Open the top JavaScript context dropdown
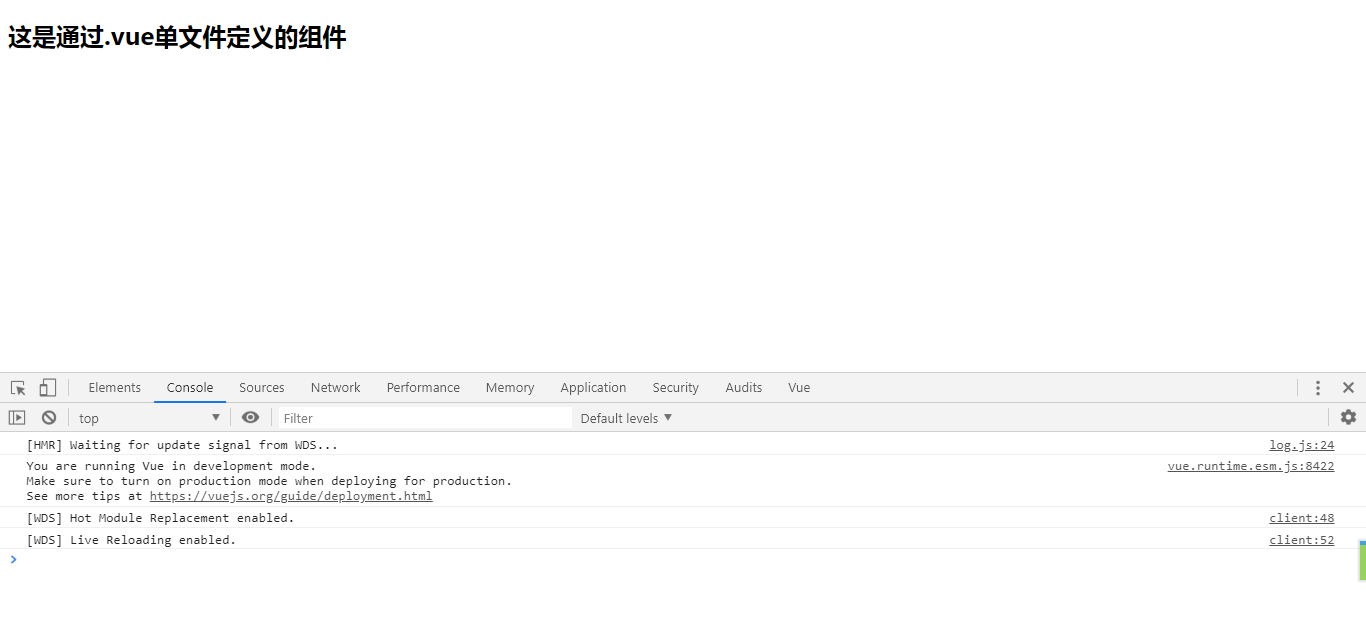Image resolution: width=1366 pixels, height=625 pixels. coord(149,418)
